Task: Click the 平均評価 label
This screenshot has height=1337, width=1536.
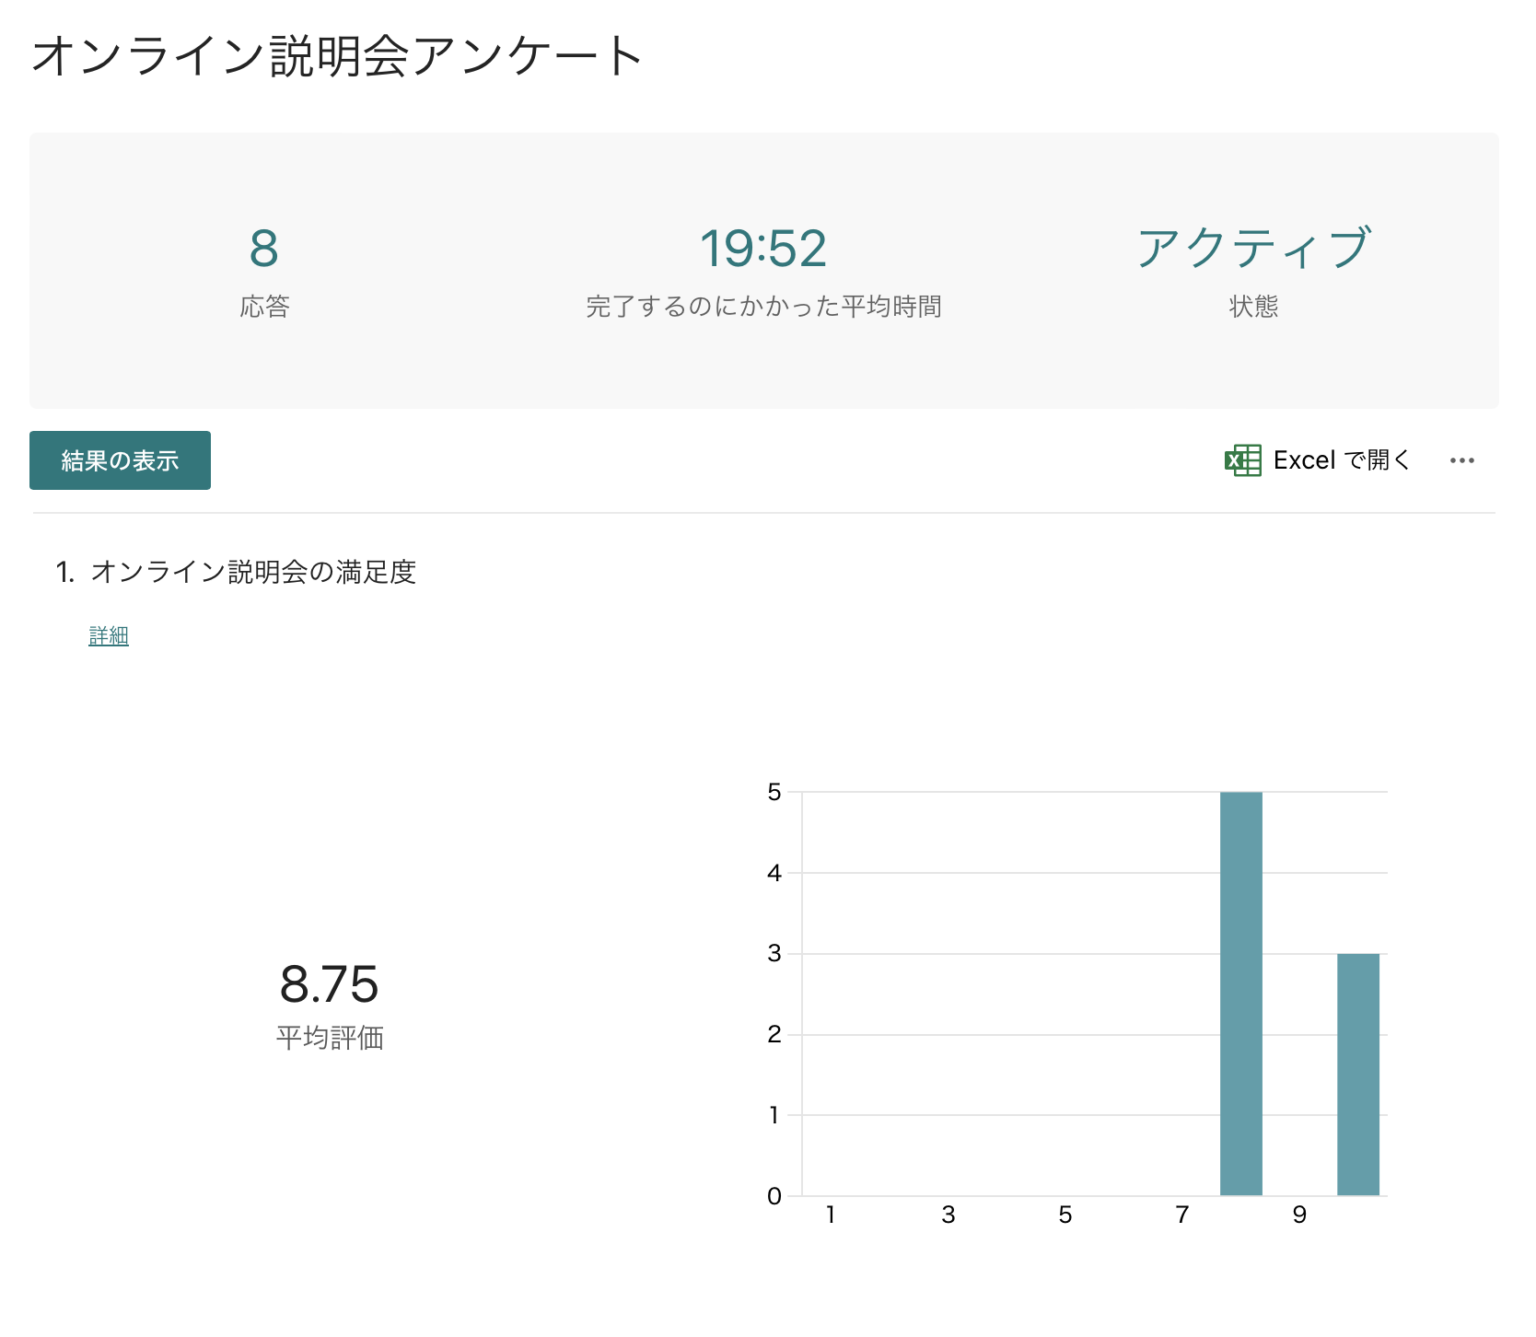Action: coord(329,1038)
